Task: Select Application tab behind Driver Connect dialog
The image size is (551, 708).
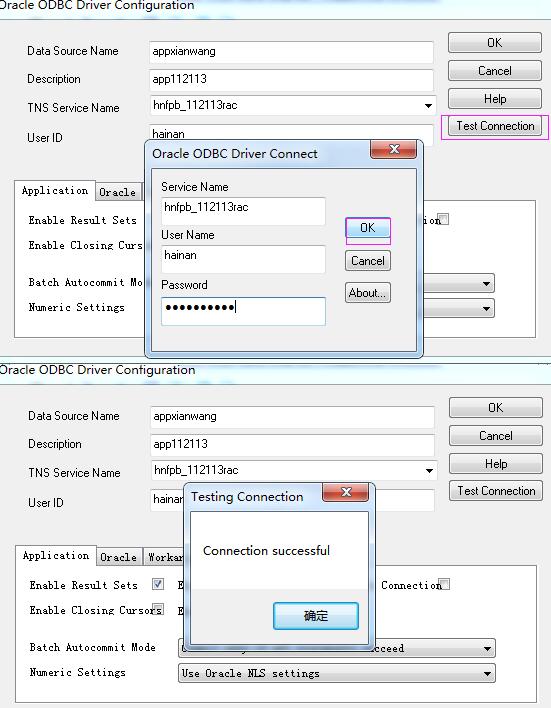Action: pos(55,191)
